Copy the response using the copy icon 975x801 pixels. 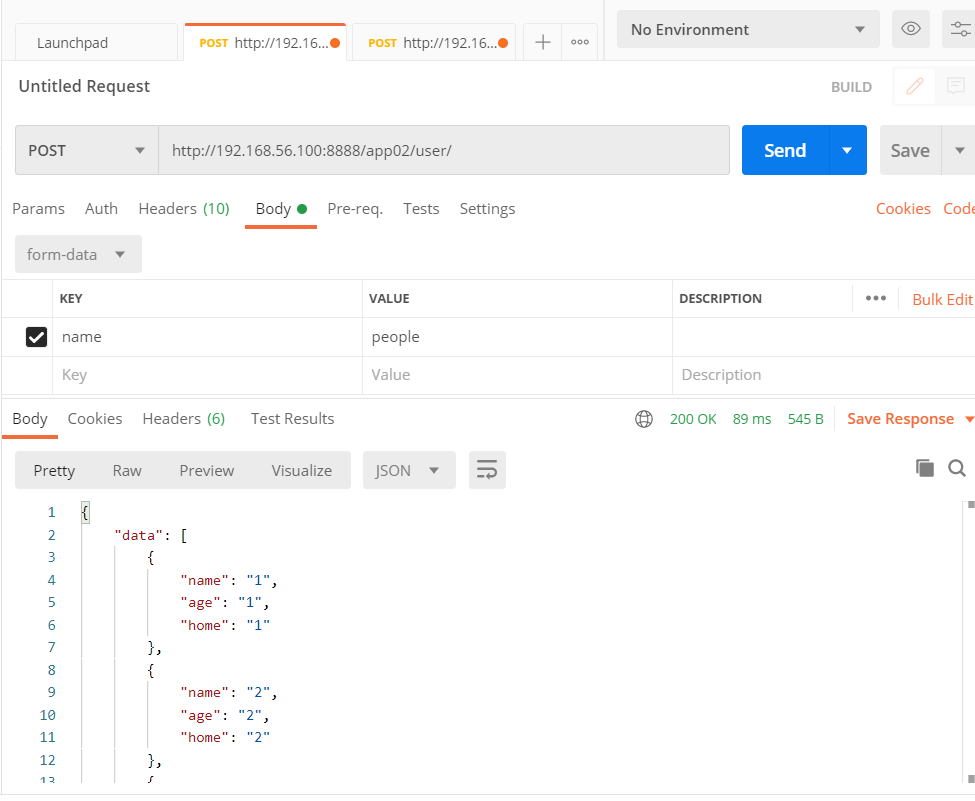[925, 468]
